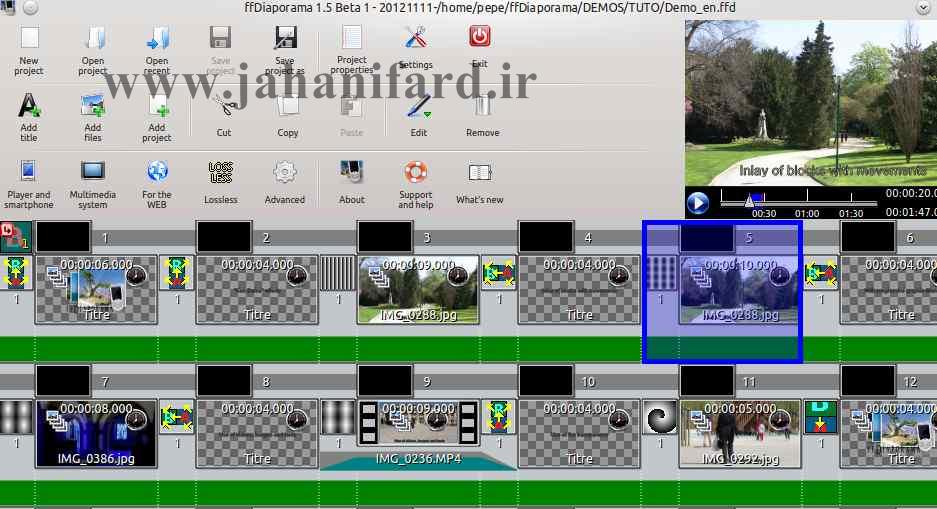Click striped transition before slide 3
Screen dimensions: 937x509
coord(338,273)
